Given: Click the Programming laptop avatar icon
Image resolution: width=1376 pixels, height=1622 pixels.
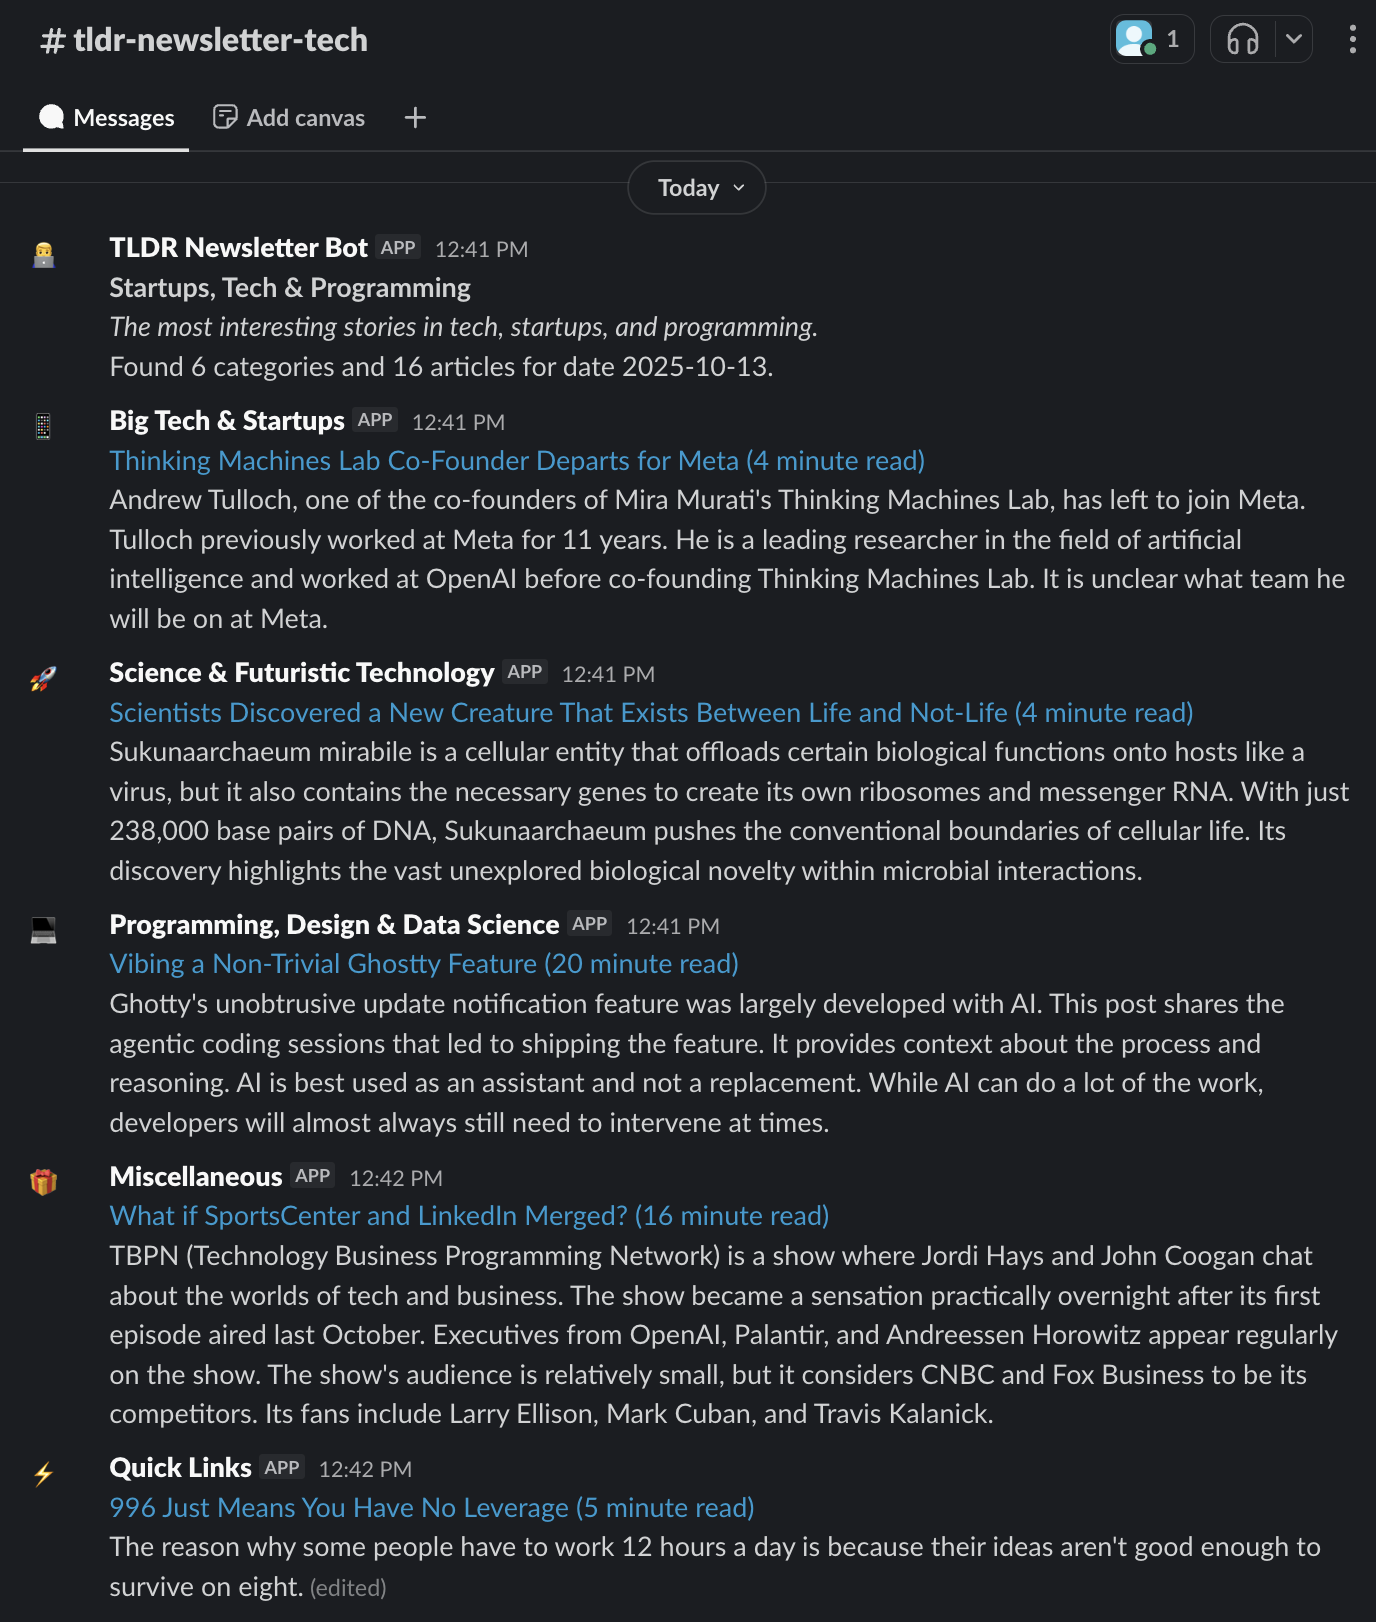Looking at the screenshot, I should 44,931.
